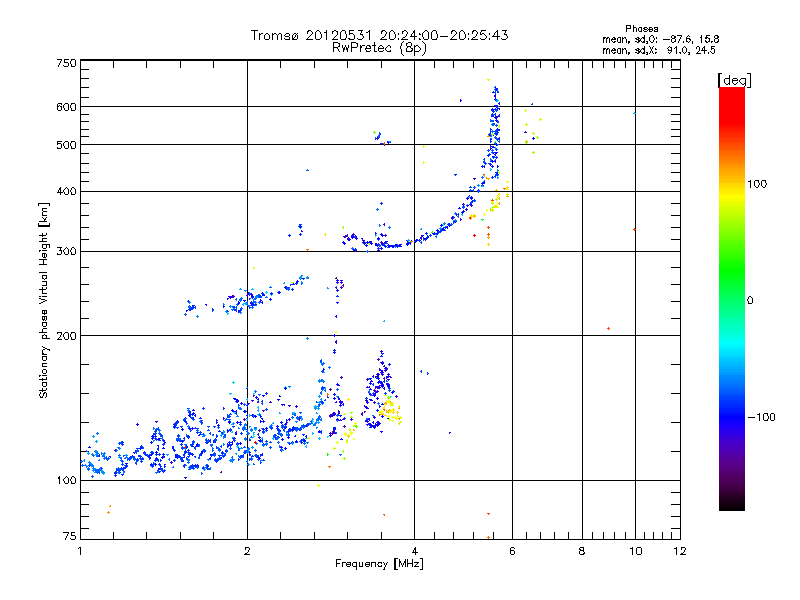Click the y-axis tick label '600'
Image resolution: width=800 pixels, height=600 pixels.
point(66,107)
